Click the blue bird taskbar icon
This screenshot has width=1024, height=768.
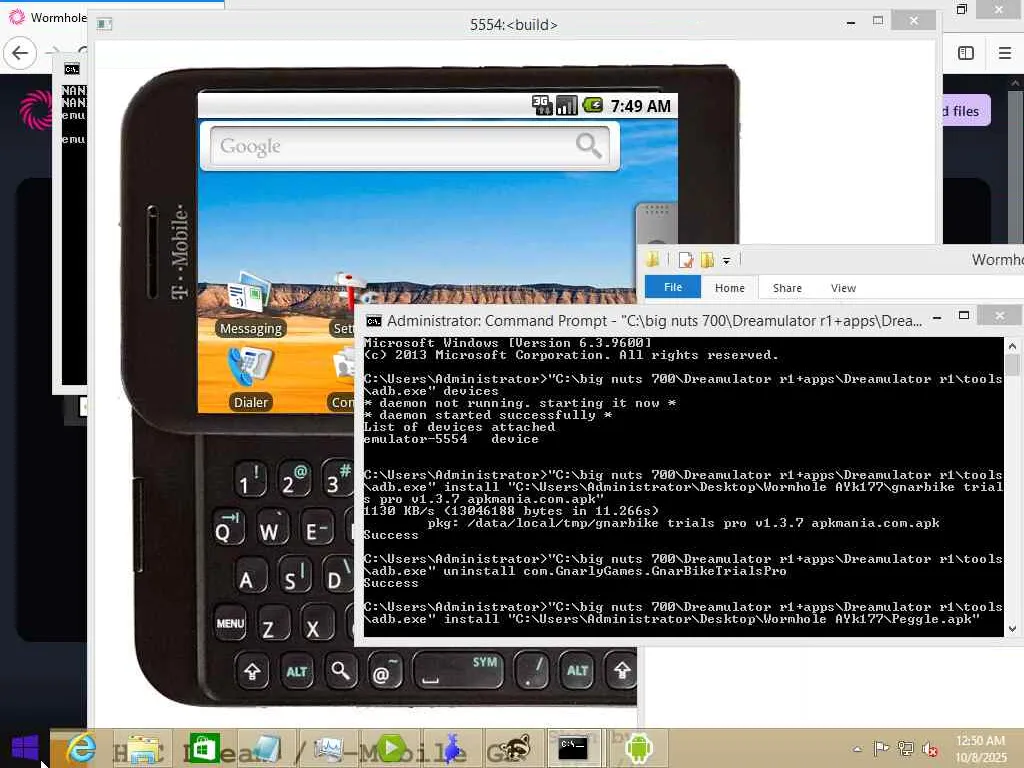[x=453, y=748]
